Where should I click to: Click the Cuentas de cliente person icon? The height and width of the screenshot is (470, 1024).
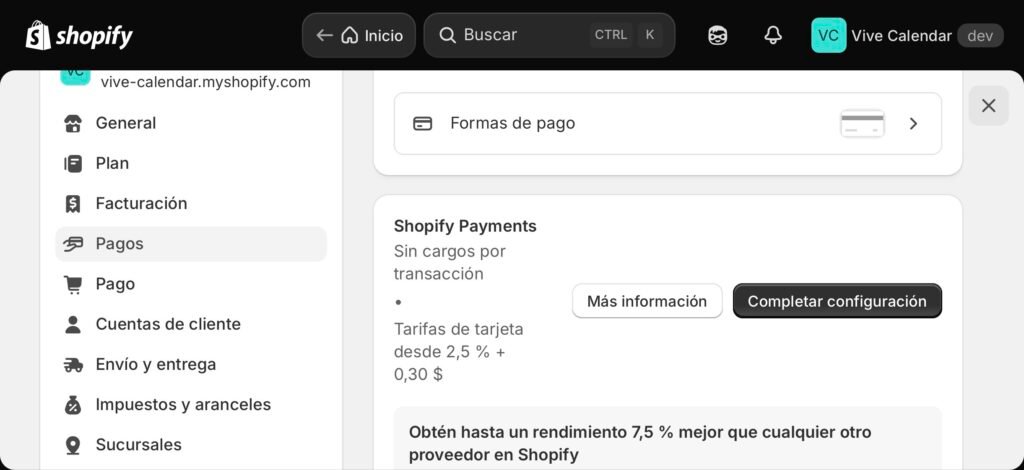73,324
